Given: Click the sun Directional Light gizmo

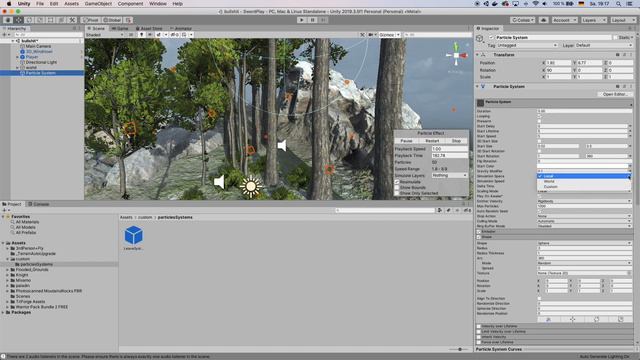Looking at the screenshot, I should click(251, 187).
